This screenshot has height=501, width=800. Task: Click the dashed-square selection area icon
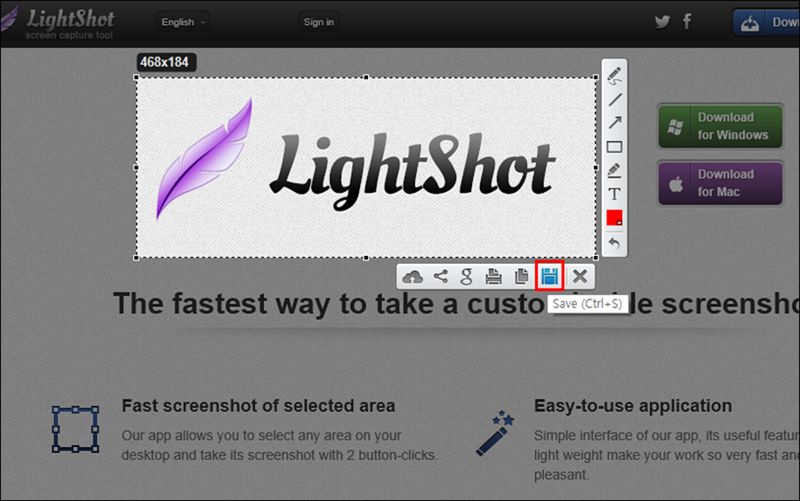tap(76, 429)
